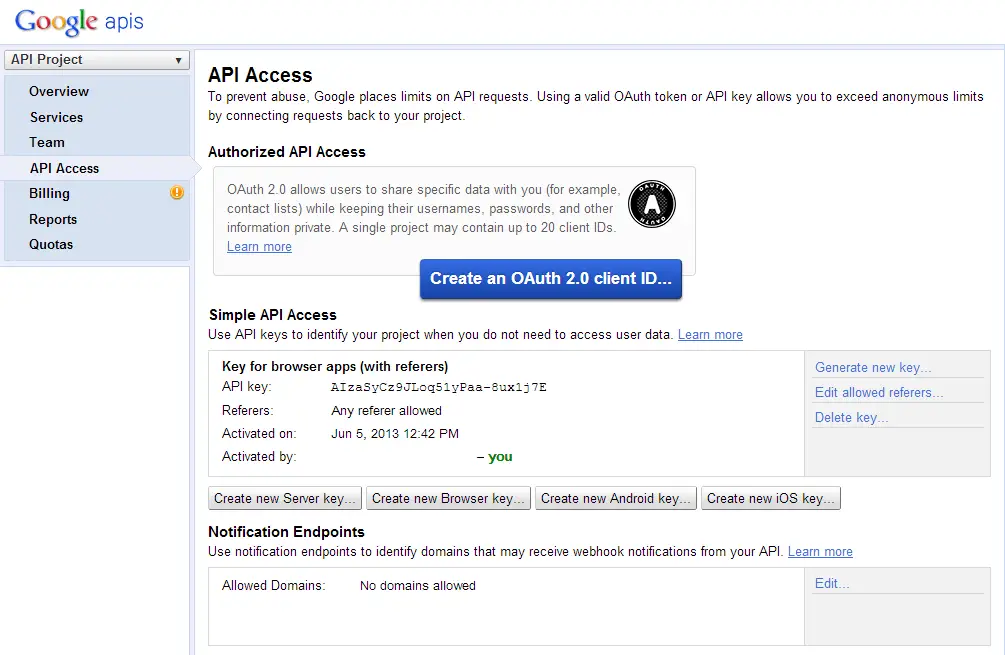Click Delete key link
The width and height of the screenshot is (1005, 655).
pos(851,417)
